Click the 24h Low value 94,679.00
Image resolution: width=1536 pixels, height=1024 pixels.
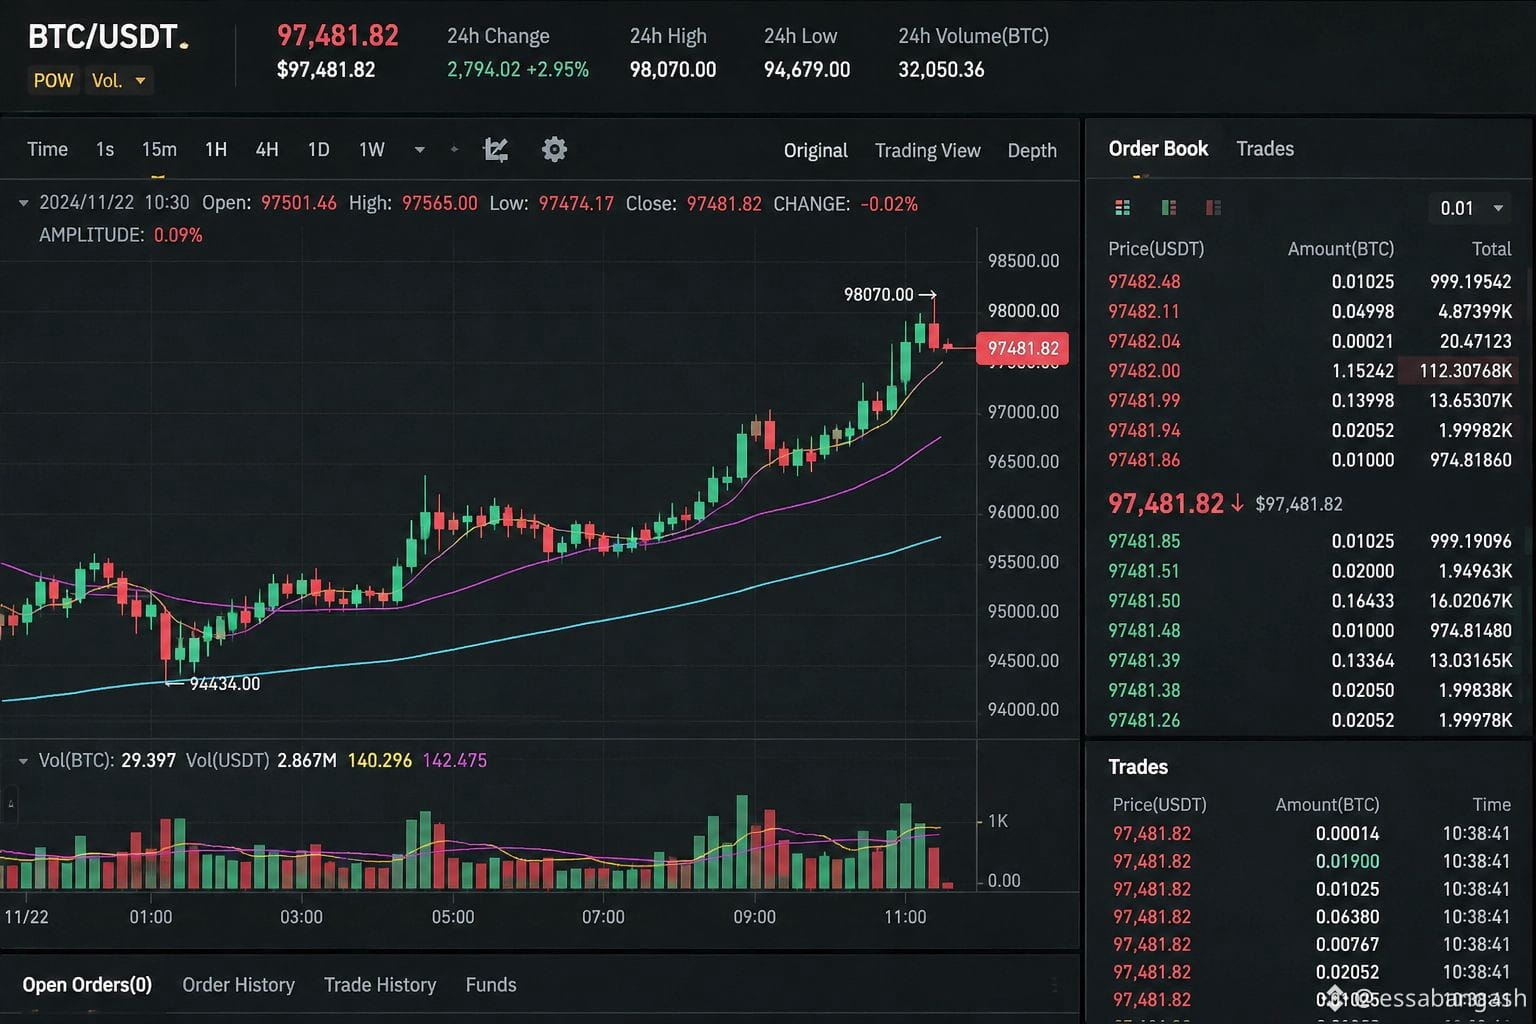coord(807,70)
